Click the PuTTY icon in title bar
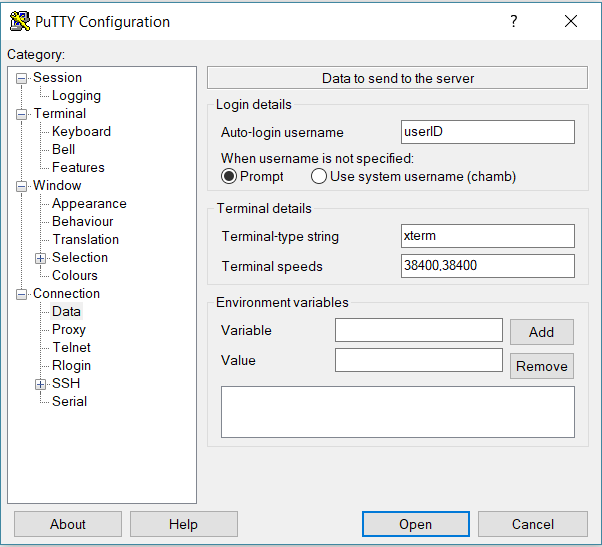This screenshot has width=602, height=547. pyautogui.click(x=18, y=21)
